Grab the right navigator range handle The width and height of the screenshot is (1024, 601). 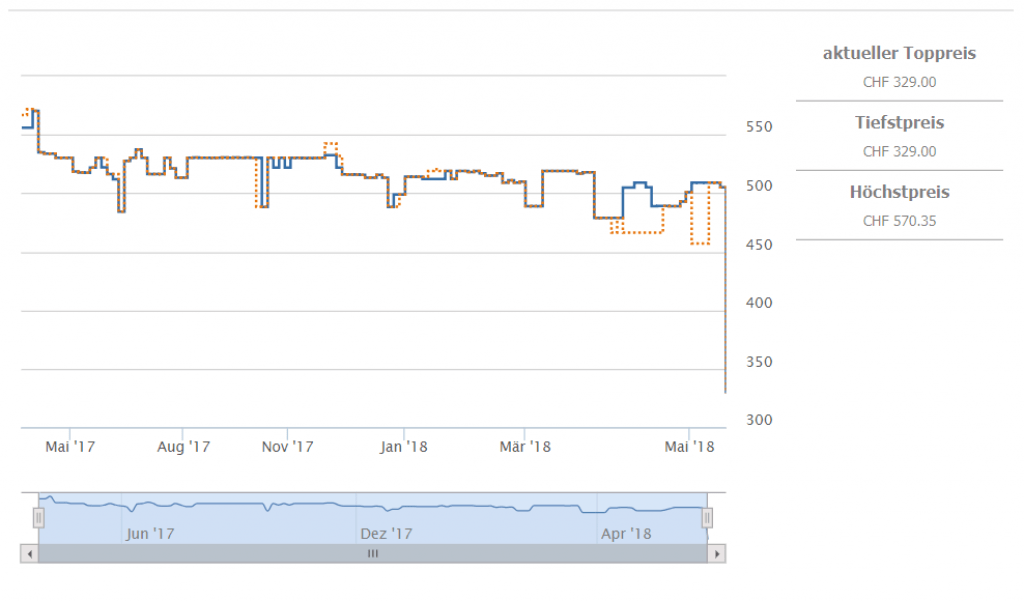(707, 518)
